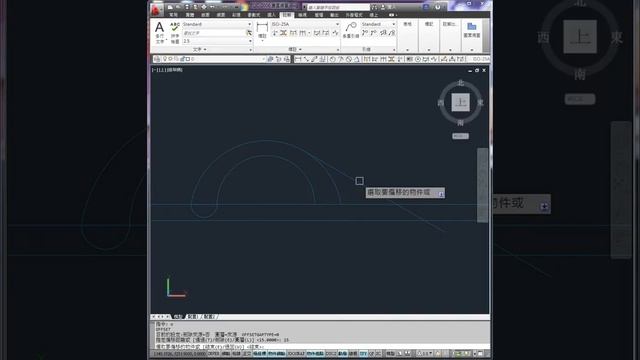Click the 表格 panel button

407,24
